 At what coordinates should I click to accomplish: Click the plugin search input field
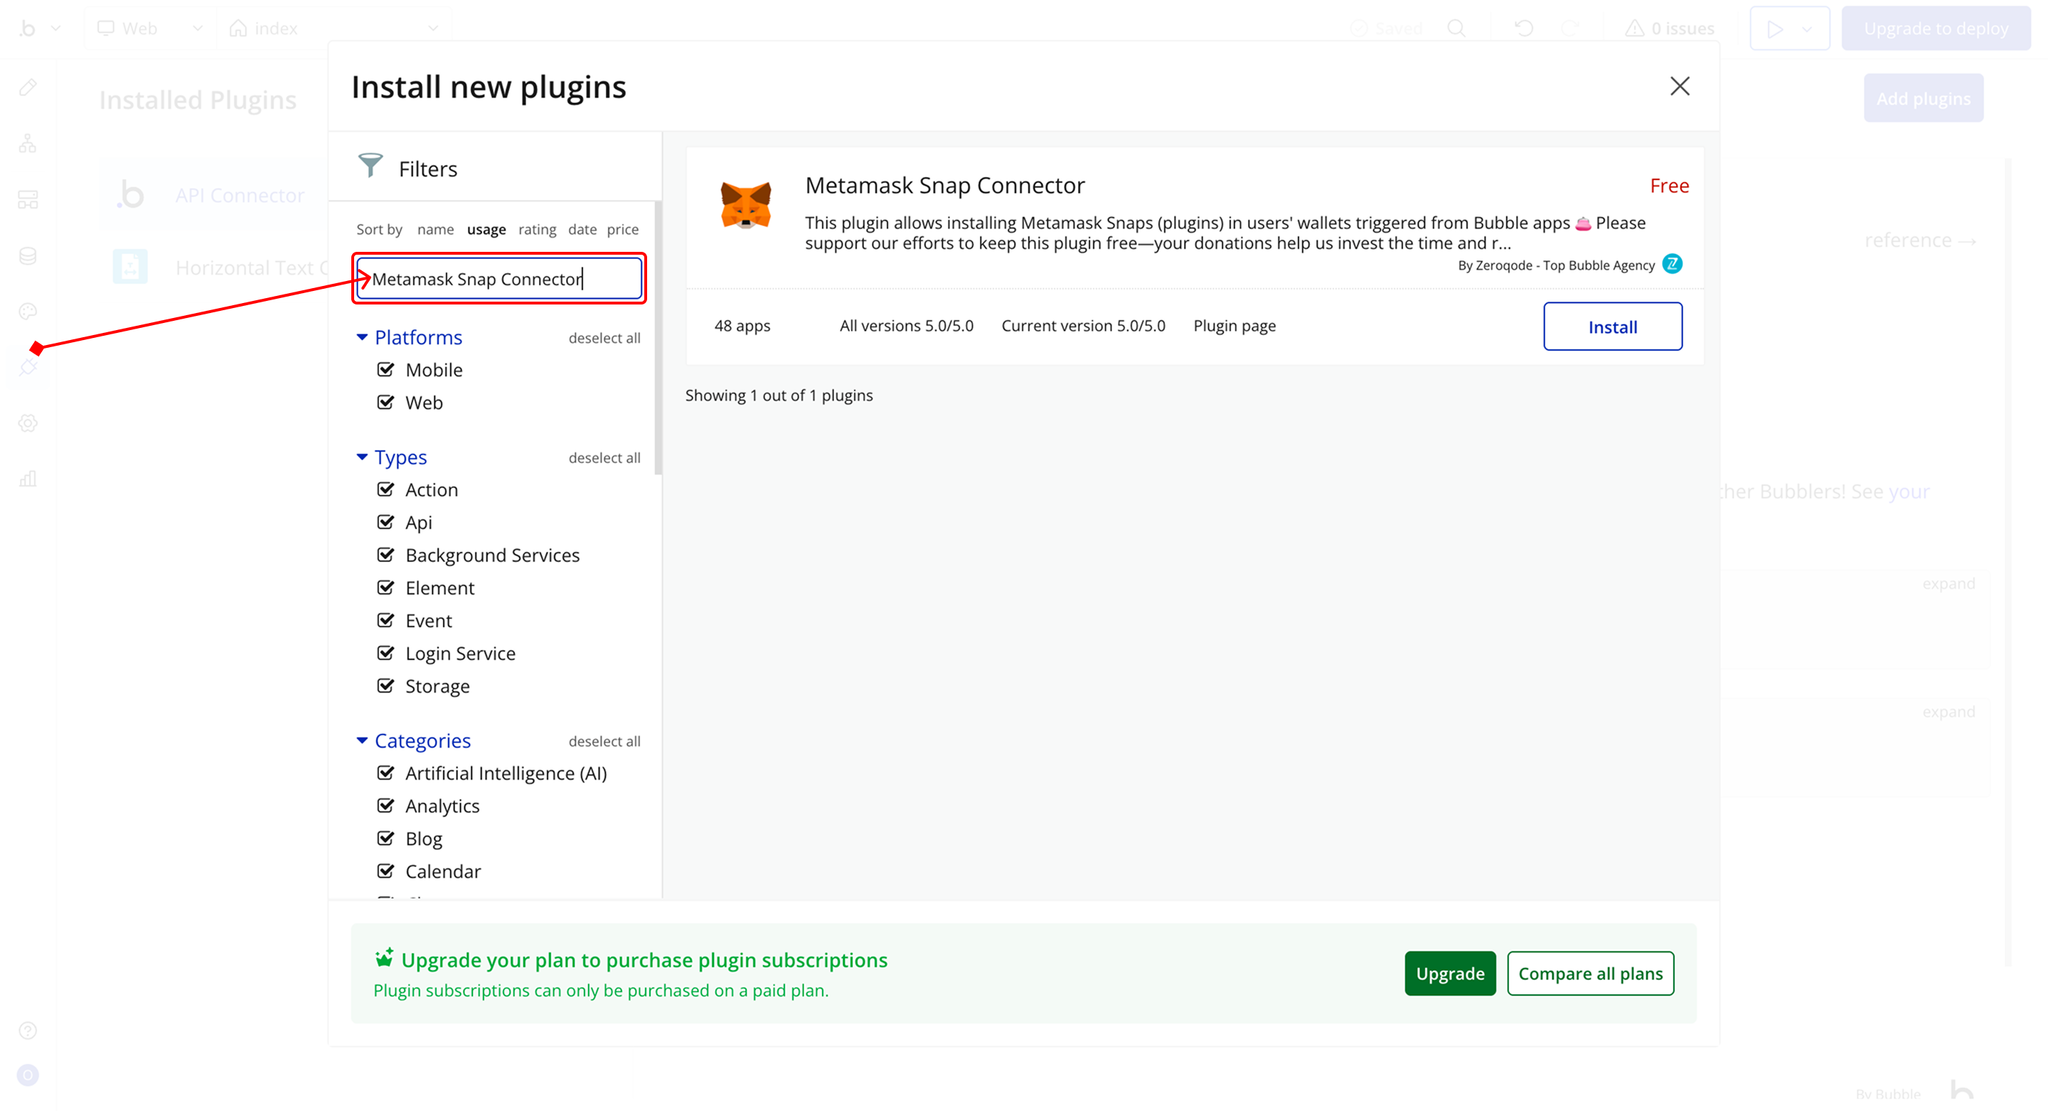pos(500,279)
